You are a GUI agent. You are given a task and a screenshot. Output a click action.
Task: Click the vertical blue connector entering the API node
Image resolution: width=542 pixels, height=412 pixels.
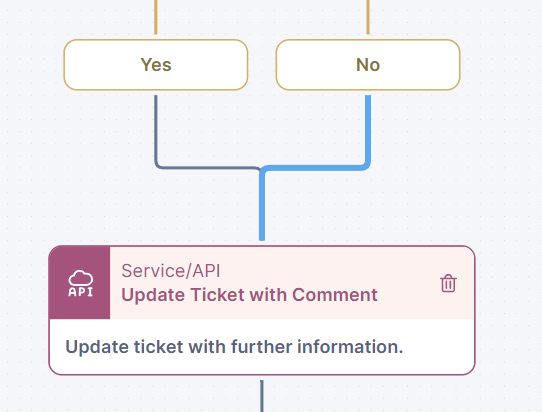tap(262, 206)
